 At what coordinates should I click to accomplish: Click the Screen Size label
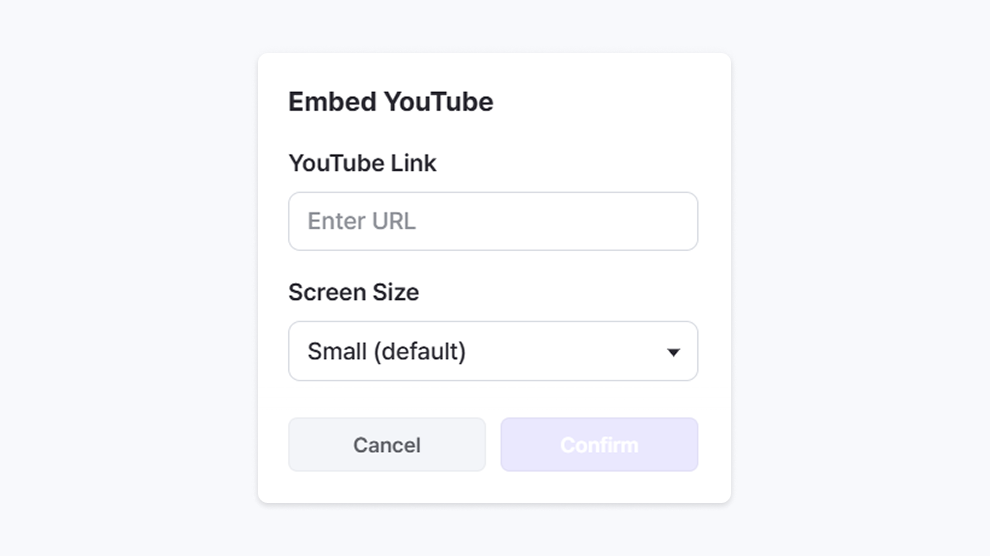[353, 292]
